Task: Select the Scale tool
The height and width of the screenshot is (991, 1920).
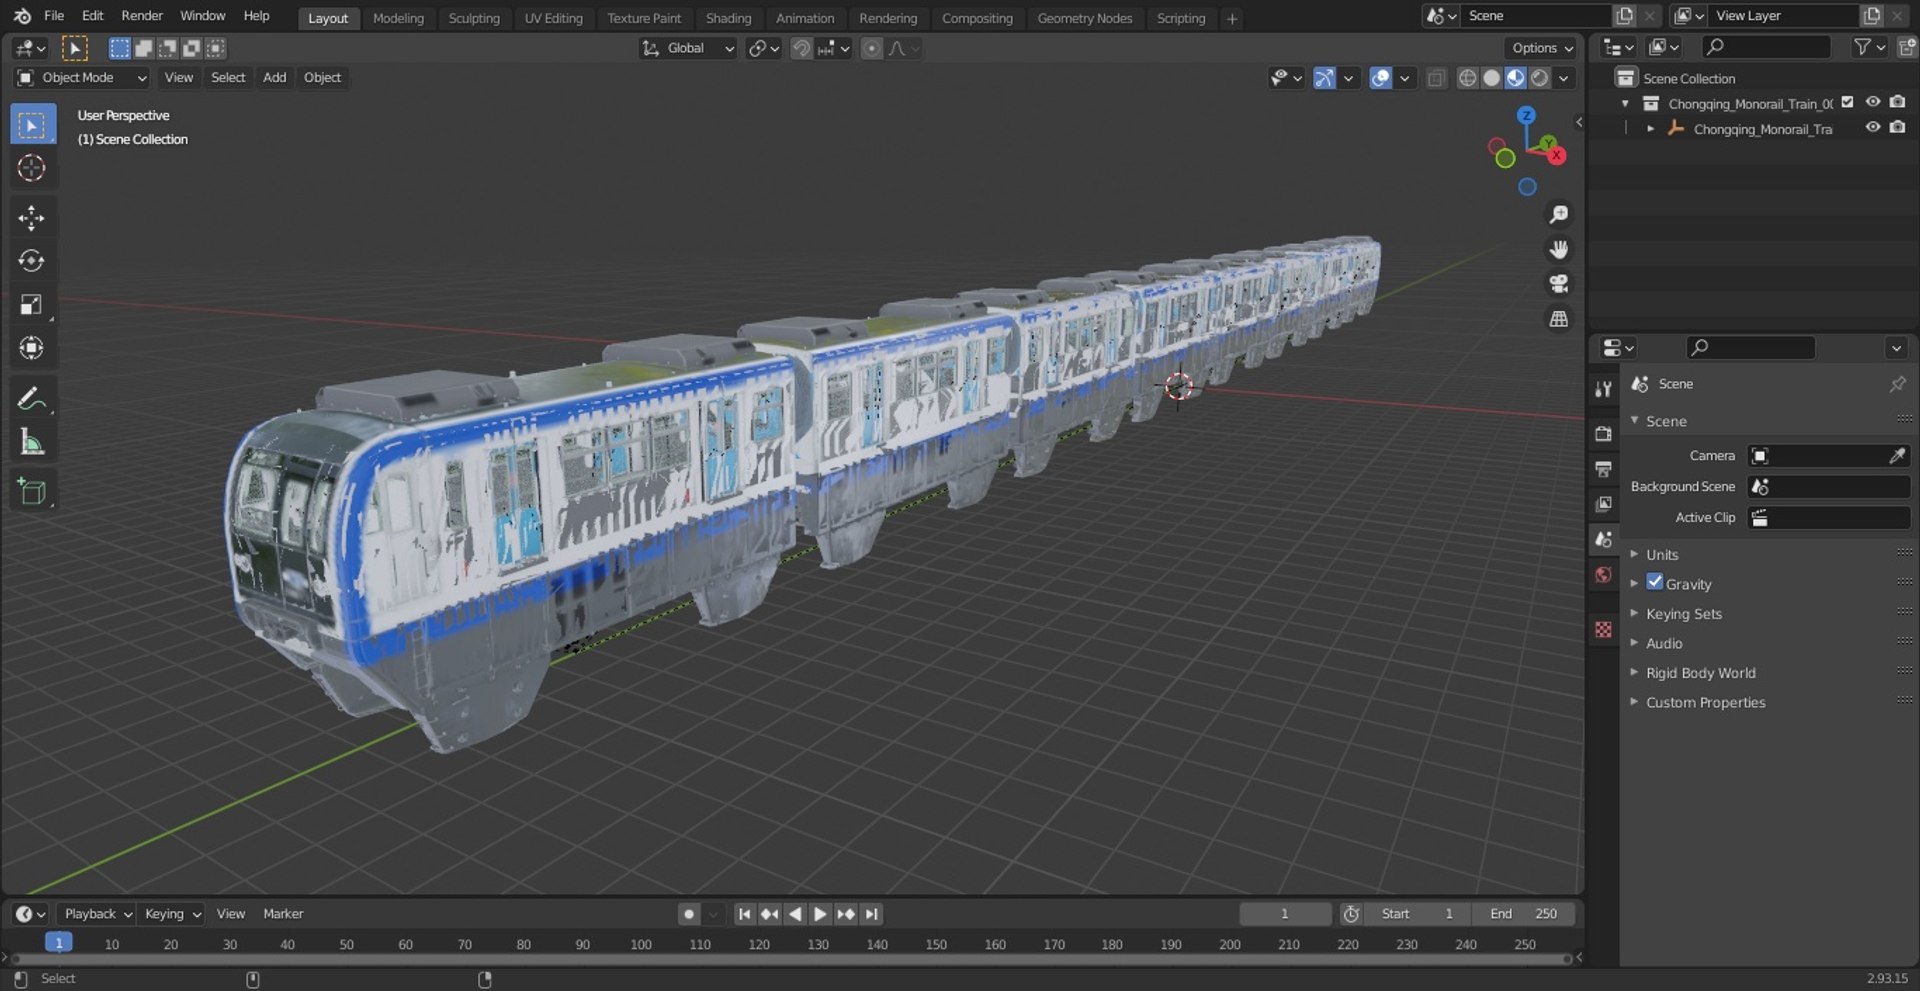Action: (x=32, y=304)
